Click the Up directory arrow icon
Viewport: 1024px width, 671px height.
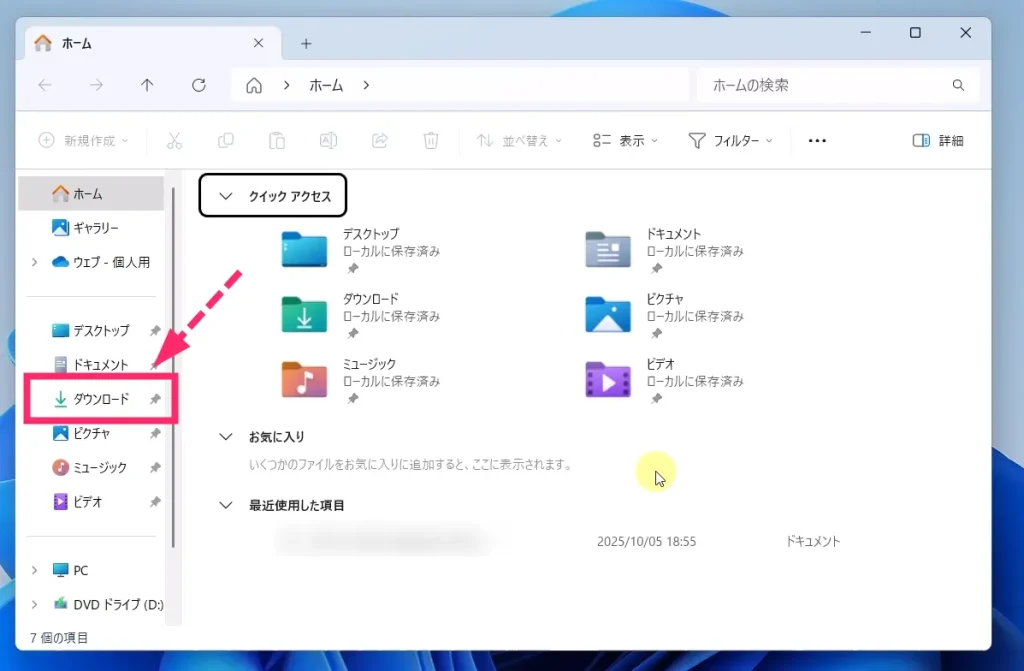[147, 86]
